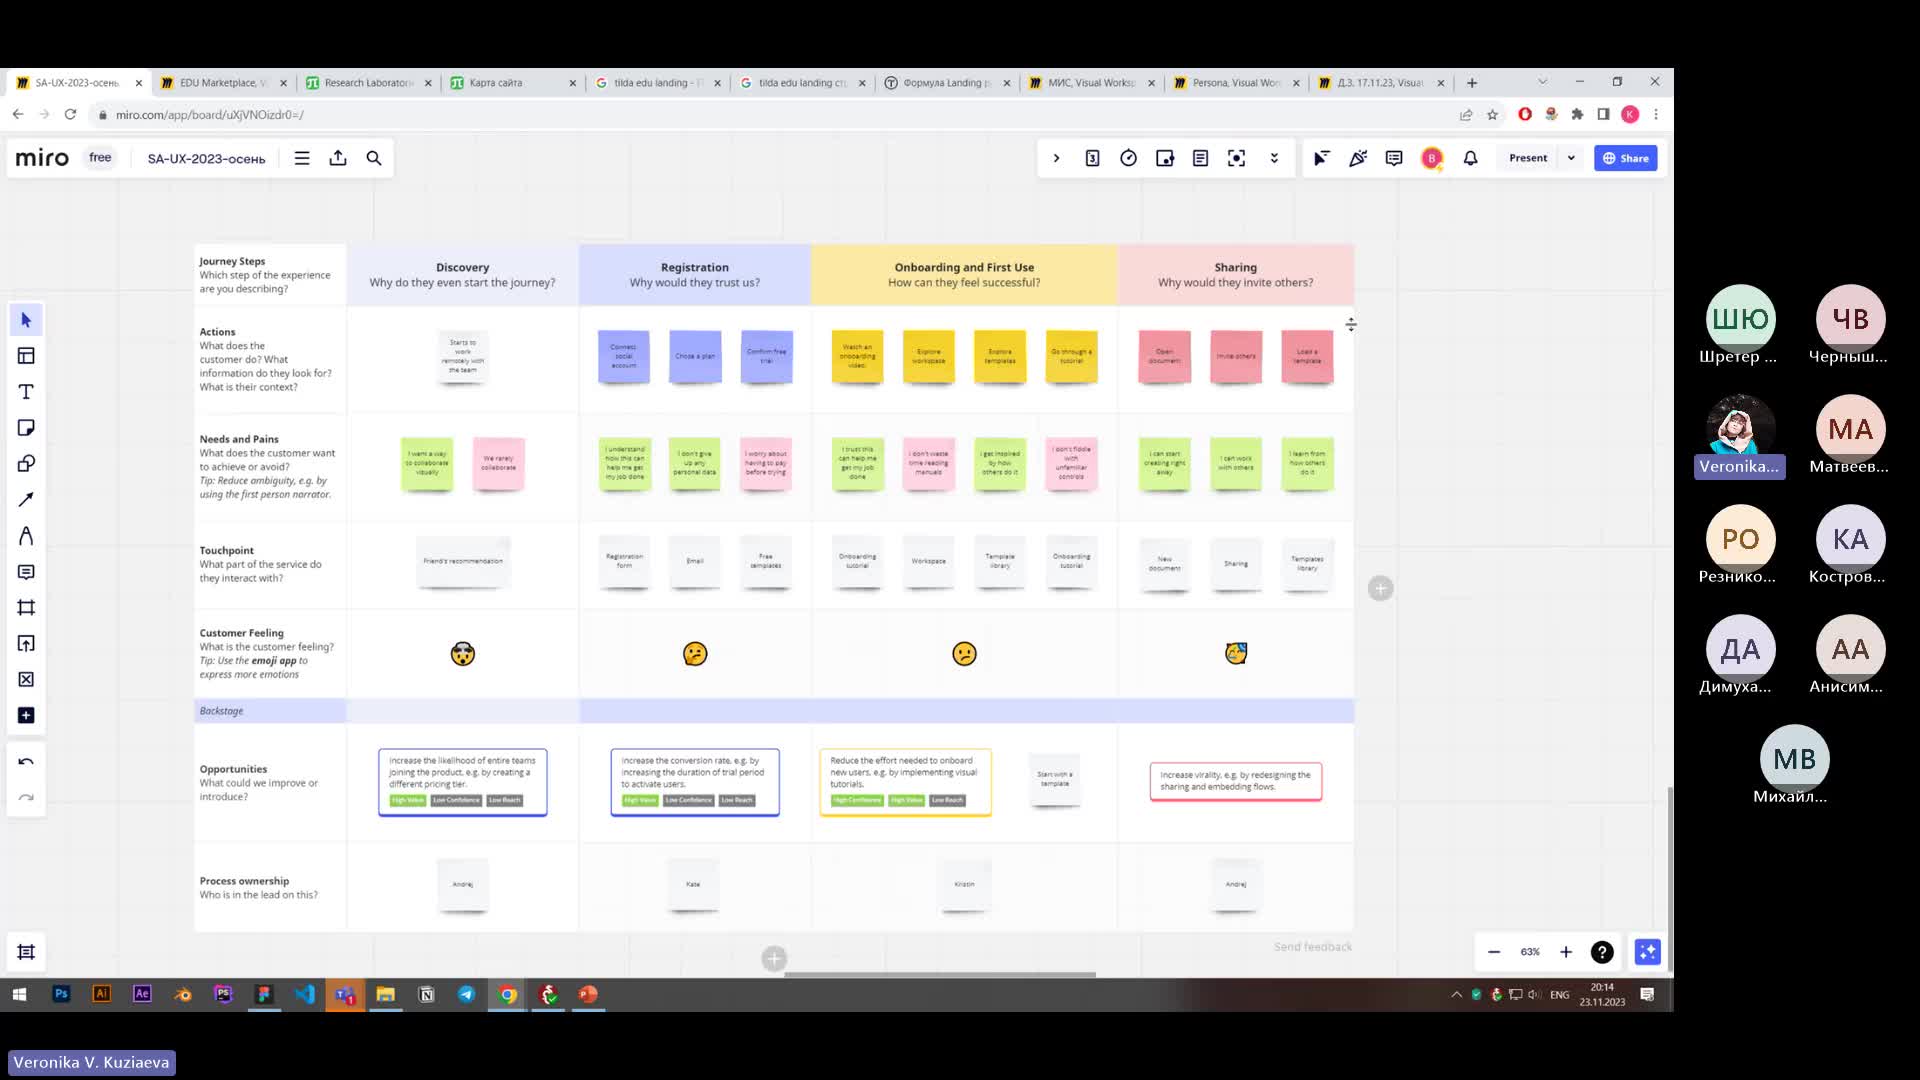1920x1080 pixels.
Task: Open Photoshop from Windows taskbar
Action: pyautogui.click(x=61, y=994)
